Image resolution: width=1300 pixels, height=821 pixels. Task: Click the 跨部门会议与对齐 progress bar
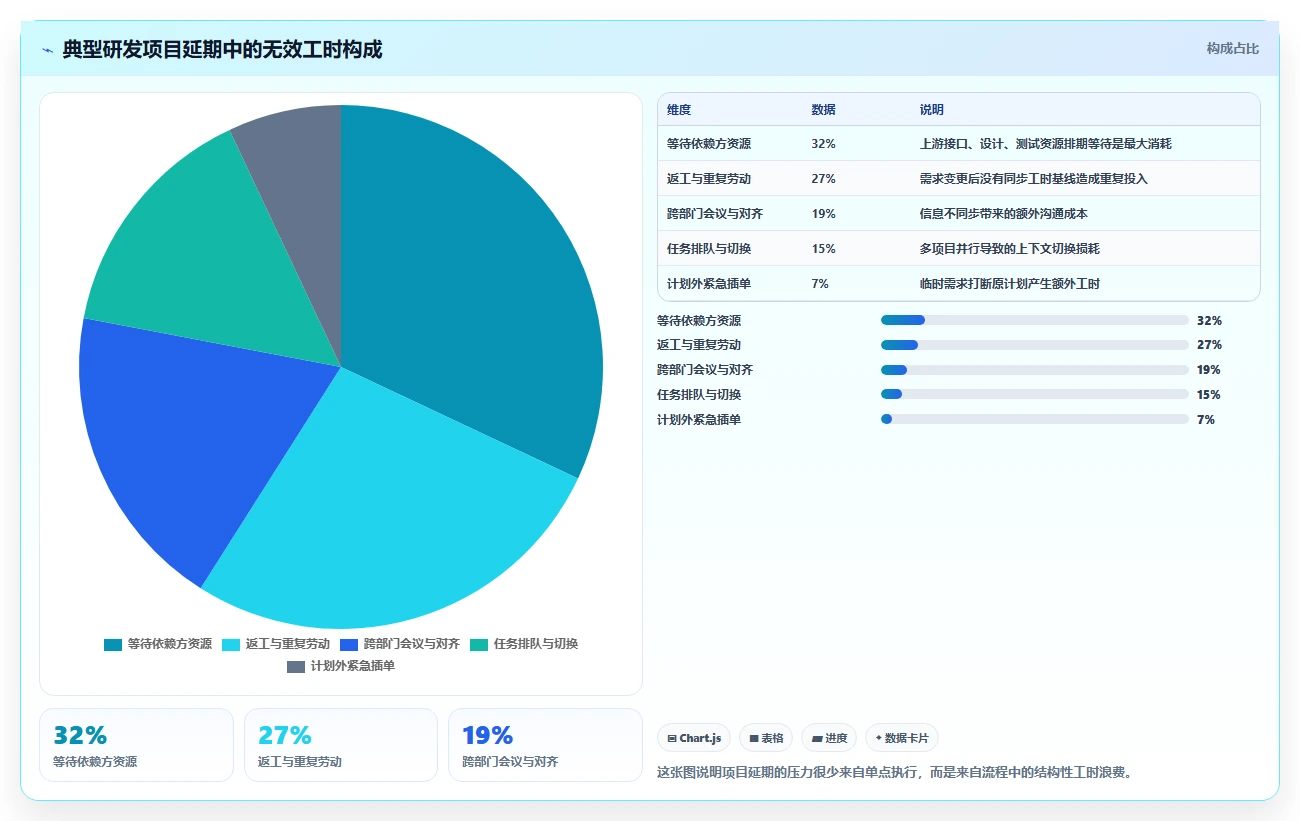tap(1035, 370)
